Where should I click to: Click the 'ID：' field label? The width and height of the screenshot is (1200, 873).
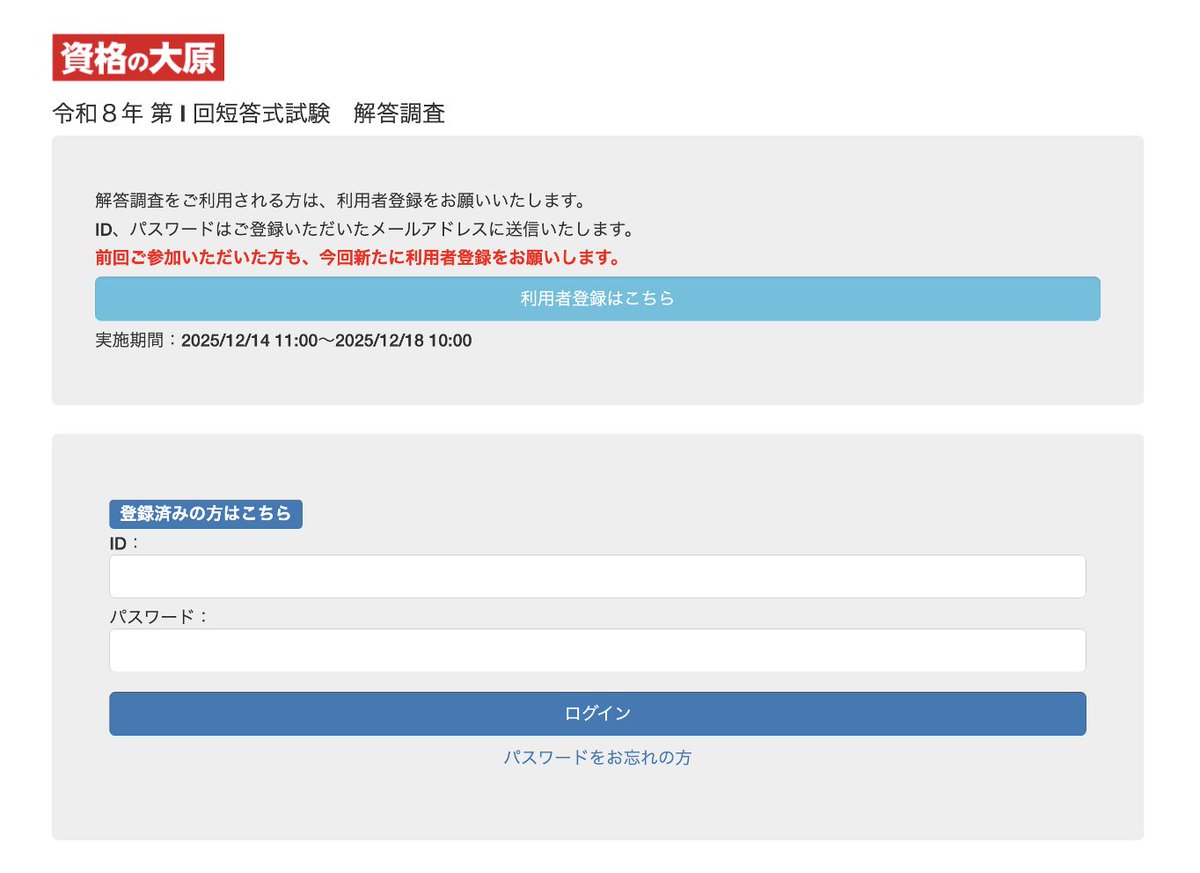coord(125,543)
